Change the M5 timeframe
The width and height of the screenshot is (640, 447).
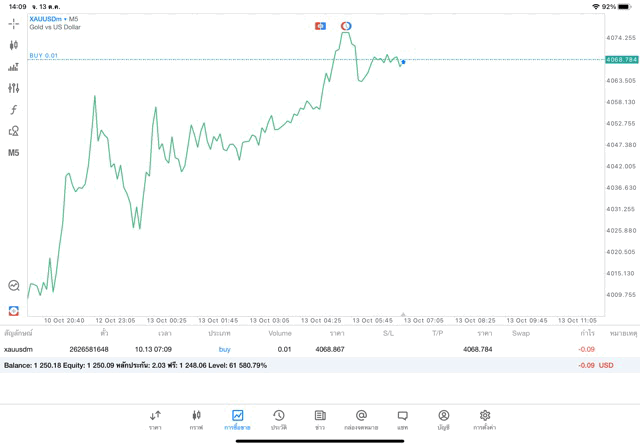click(x=13, y=153)
